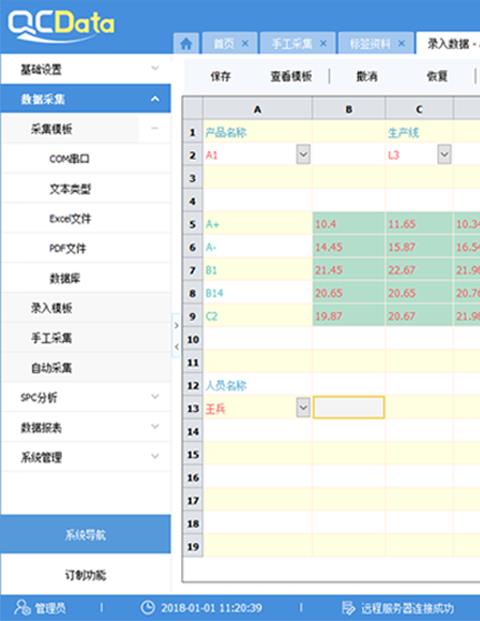Screen dimensions: 480x621
Task: Open the L3 production line dropdown
Action: 444,154
